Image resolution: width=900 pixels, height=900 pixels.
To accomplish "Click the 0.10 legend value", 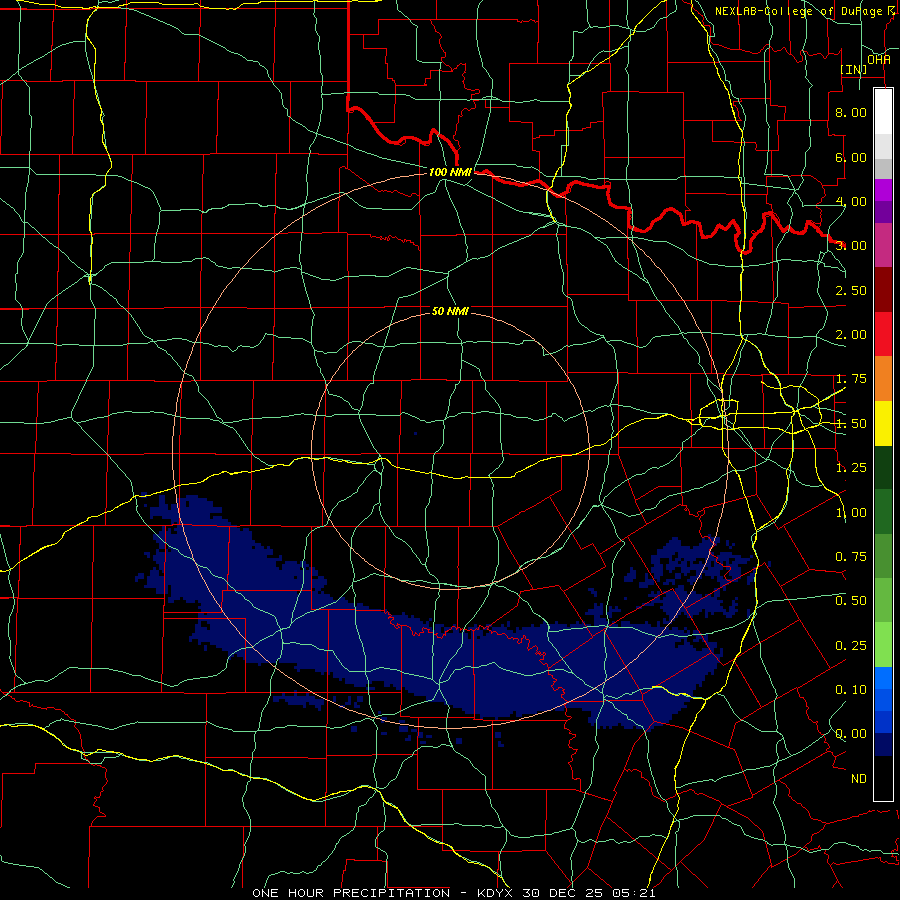I will (851, 690).
